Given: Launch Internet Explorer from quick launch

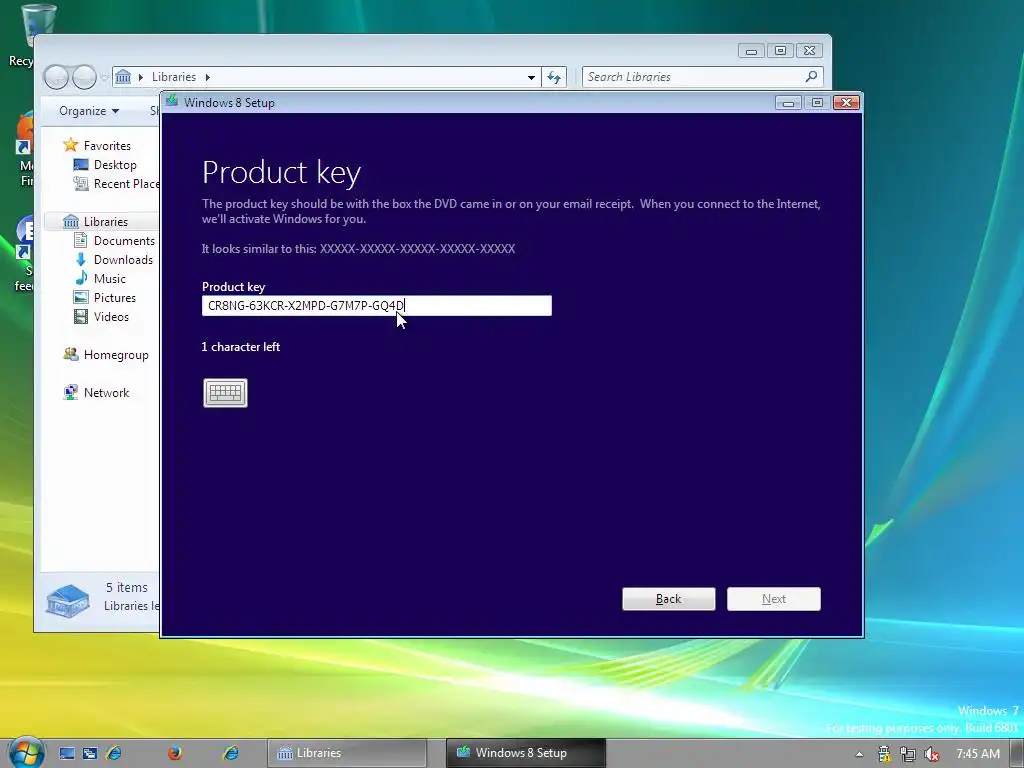Looking at the screenshot, I should (x=114, y=753).
